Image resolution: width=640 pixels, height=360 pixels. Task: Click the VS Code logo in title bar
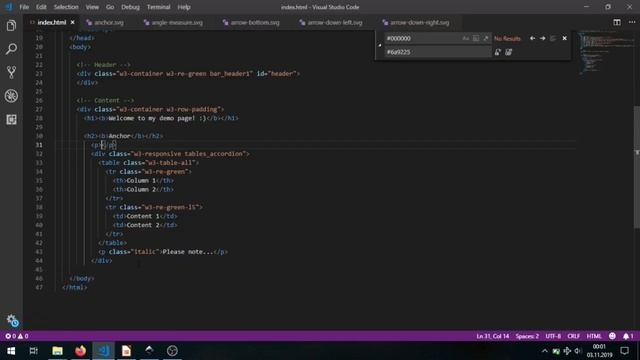point(9,7)
